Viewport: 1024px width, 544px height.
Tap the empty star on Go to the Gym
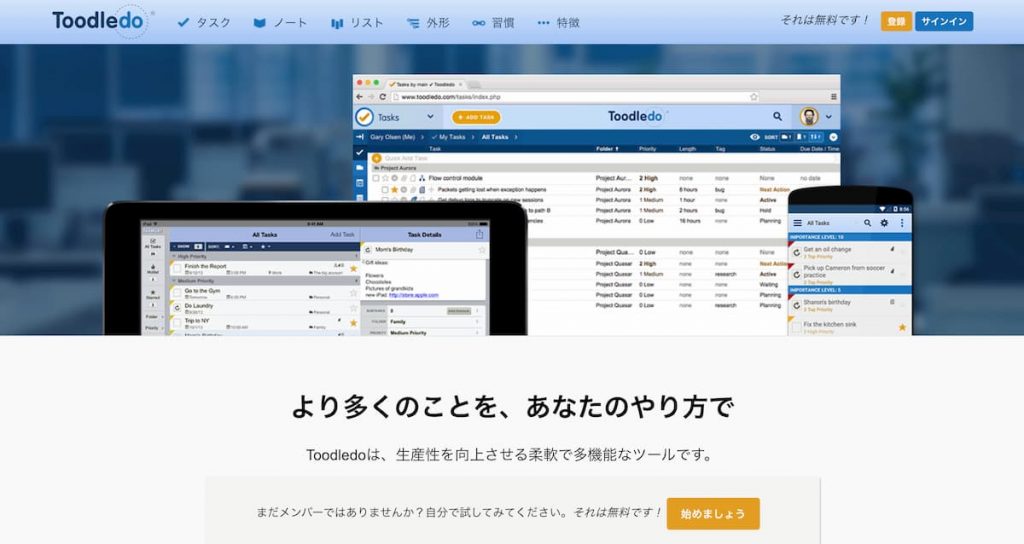(353, 293)
